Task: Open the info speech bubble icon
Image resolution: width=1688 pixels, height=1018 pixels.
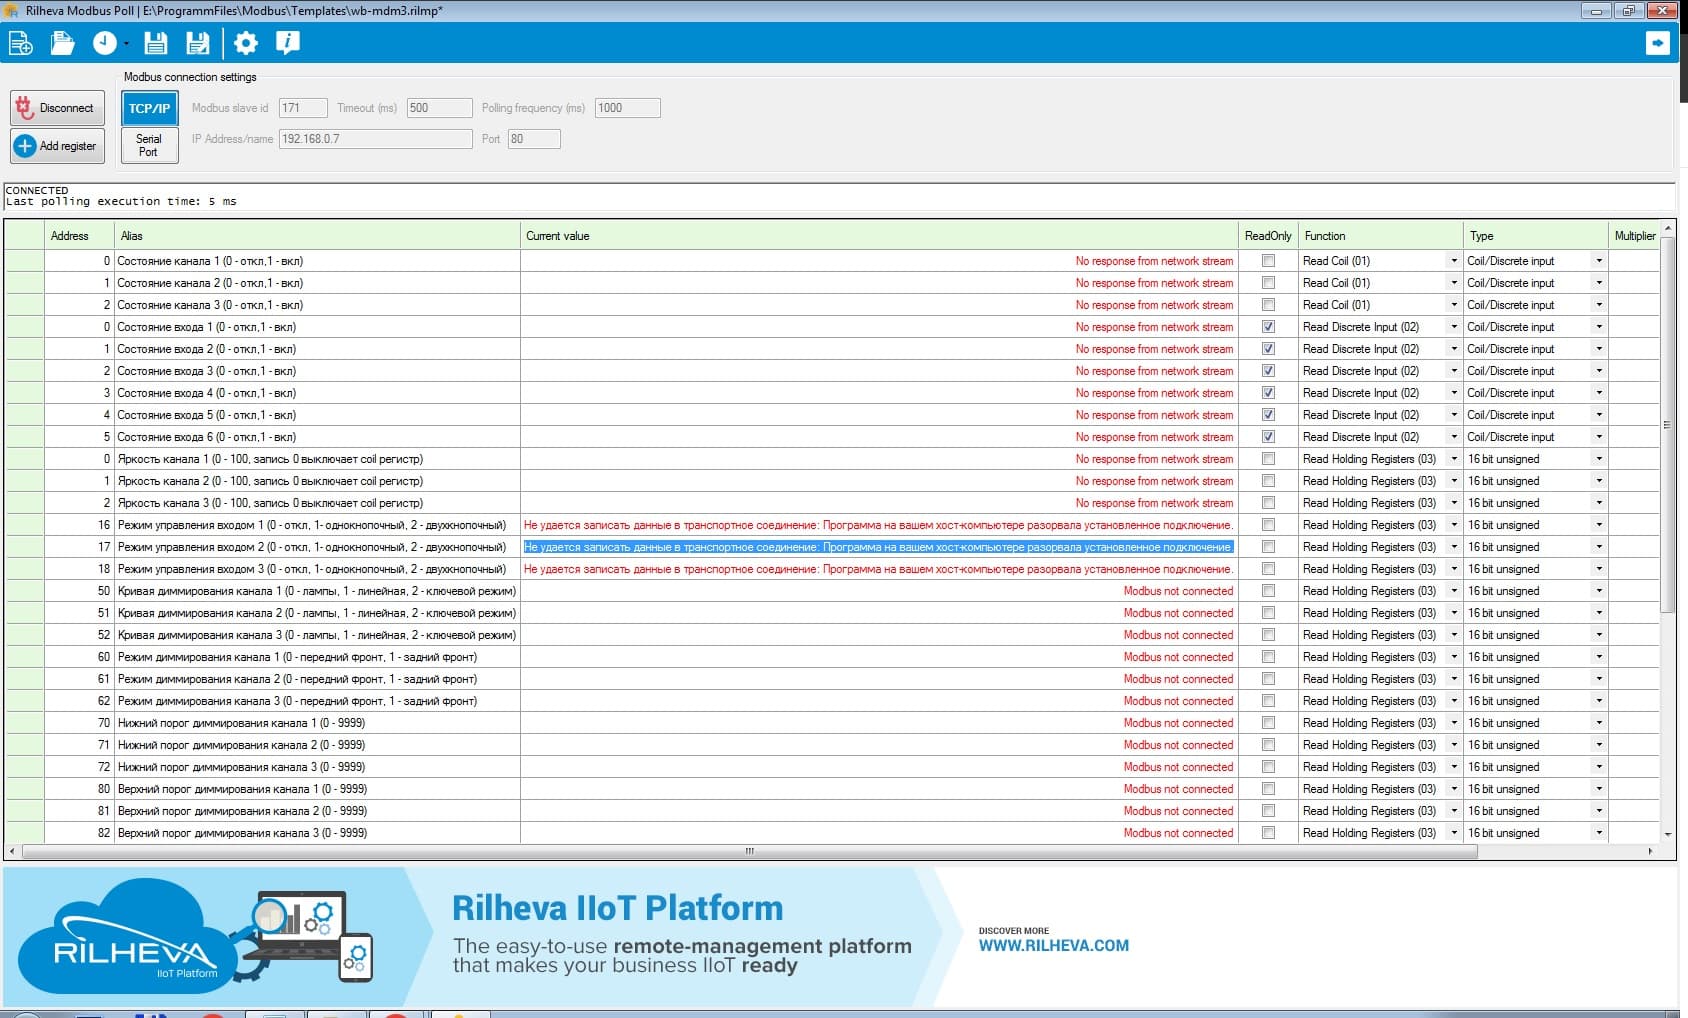Action: point(288,43)
